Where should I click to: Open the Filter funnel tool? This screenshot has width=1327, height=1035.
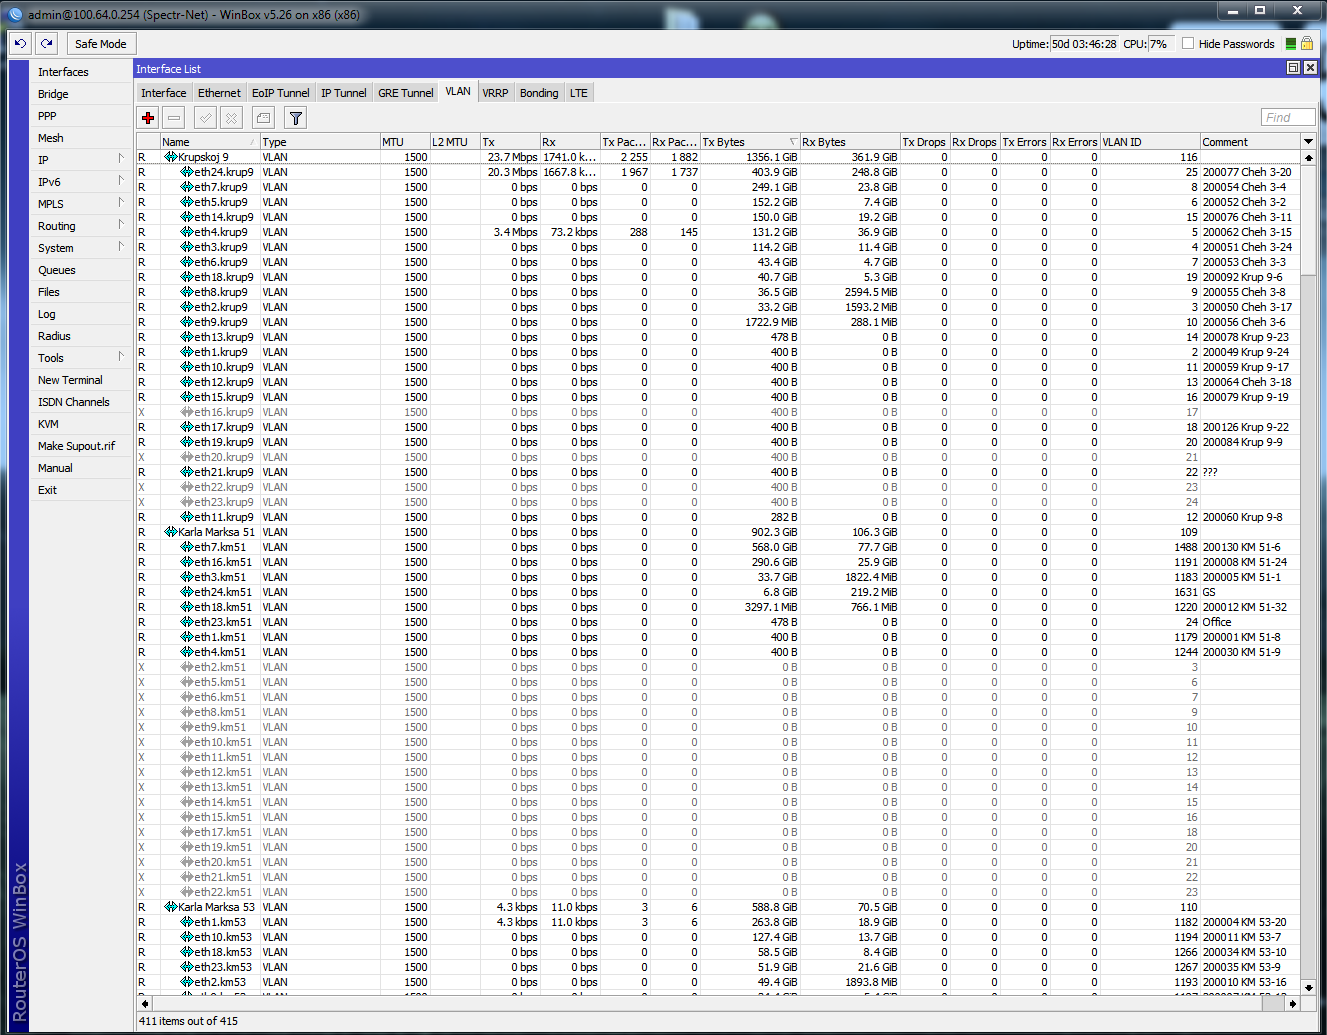click(296, 118)
